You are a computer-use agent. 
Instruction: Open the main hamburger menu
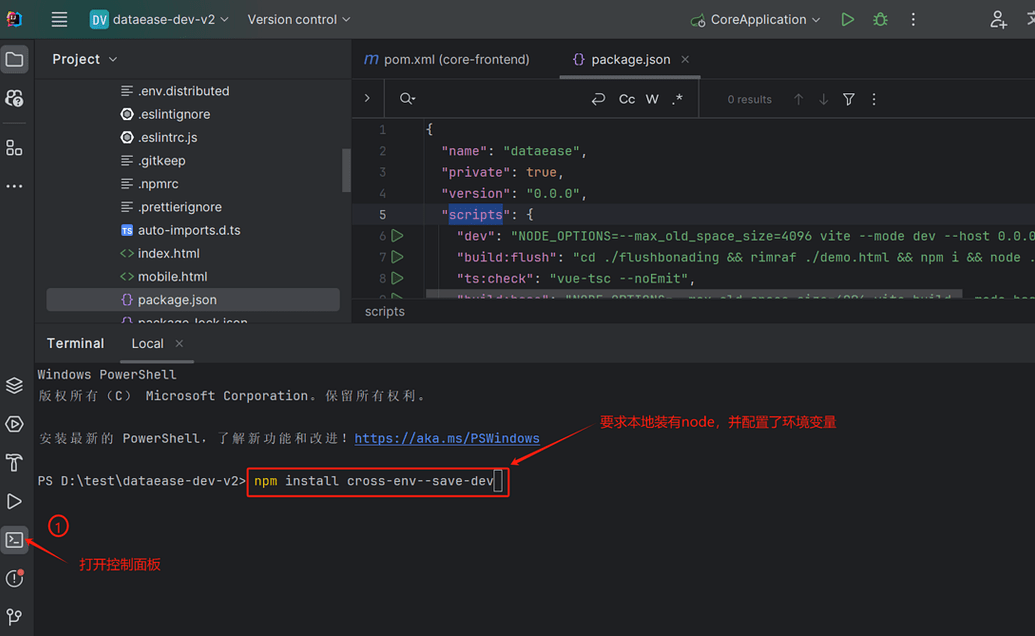[x=60, y=19]
